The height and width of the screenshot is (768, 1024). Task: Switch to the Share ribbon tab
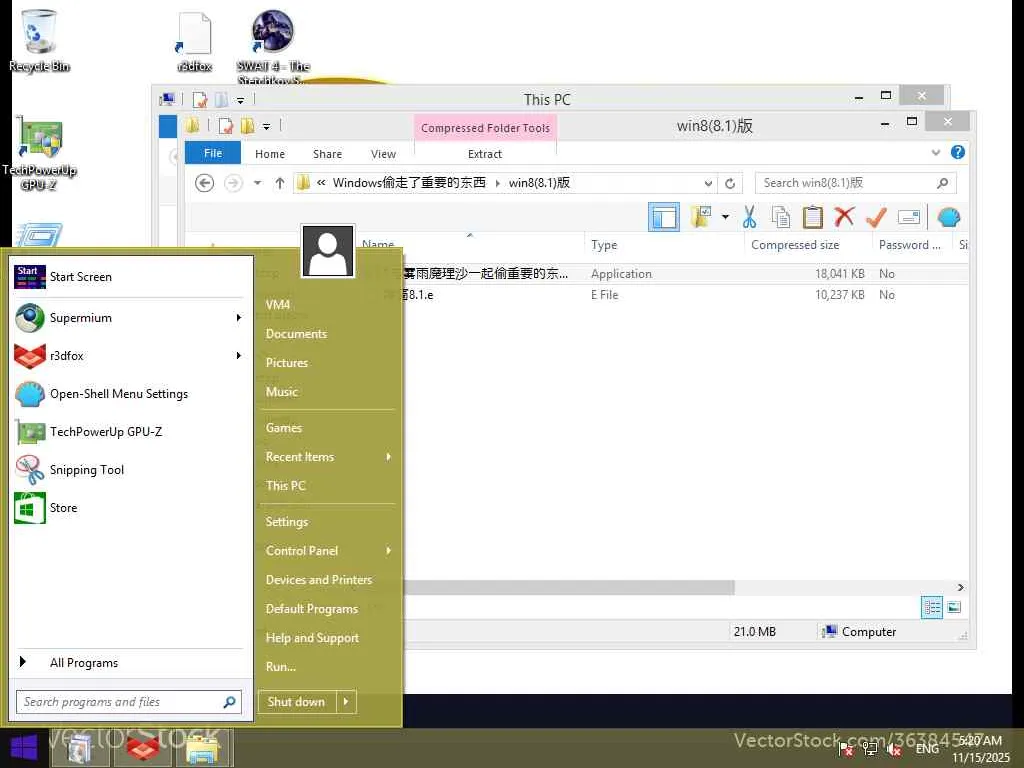(x=327, y=154)
